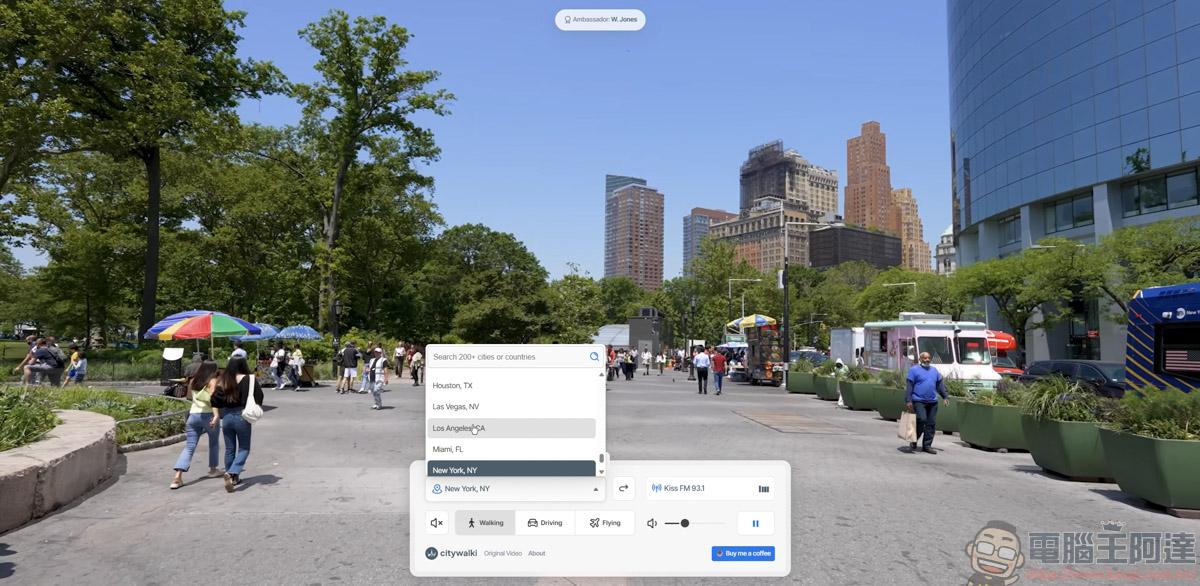Click the Ambassador W. Jones badge
This screenshot has height=586, width=1200.
click(600, 19)
